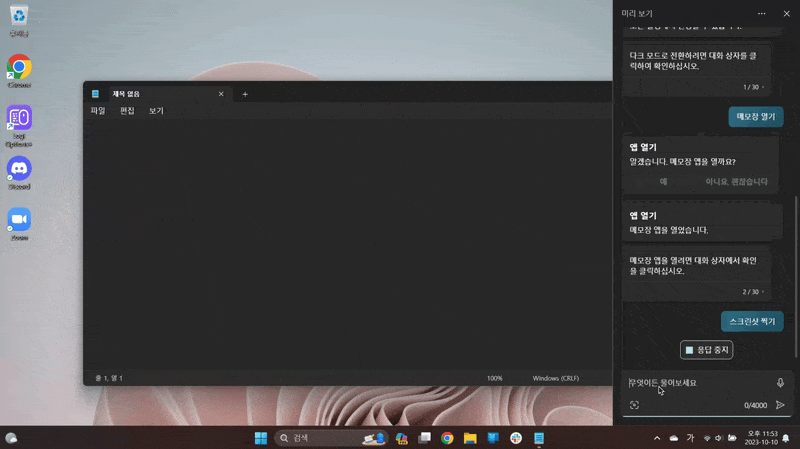Viewport: 800px width, 449px height.
Task: Click the Copilot chat vertical scrollbar
Action: [x=796, y=278]
